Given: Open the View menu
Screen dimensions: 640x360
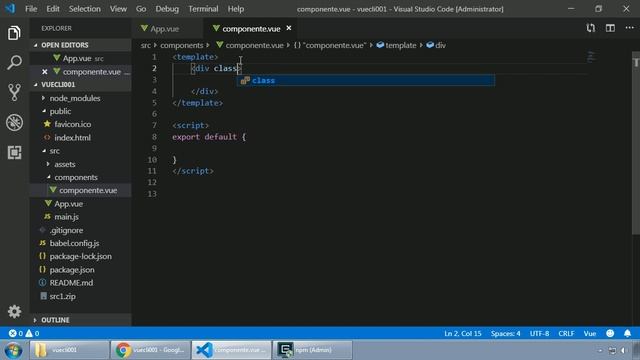Looking at the screenshot, I should 118,9.
